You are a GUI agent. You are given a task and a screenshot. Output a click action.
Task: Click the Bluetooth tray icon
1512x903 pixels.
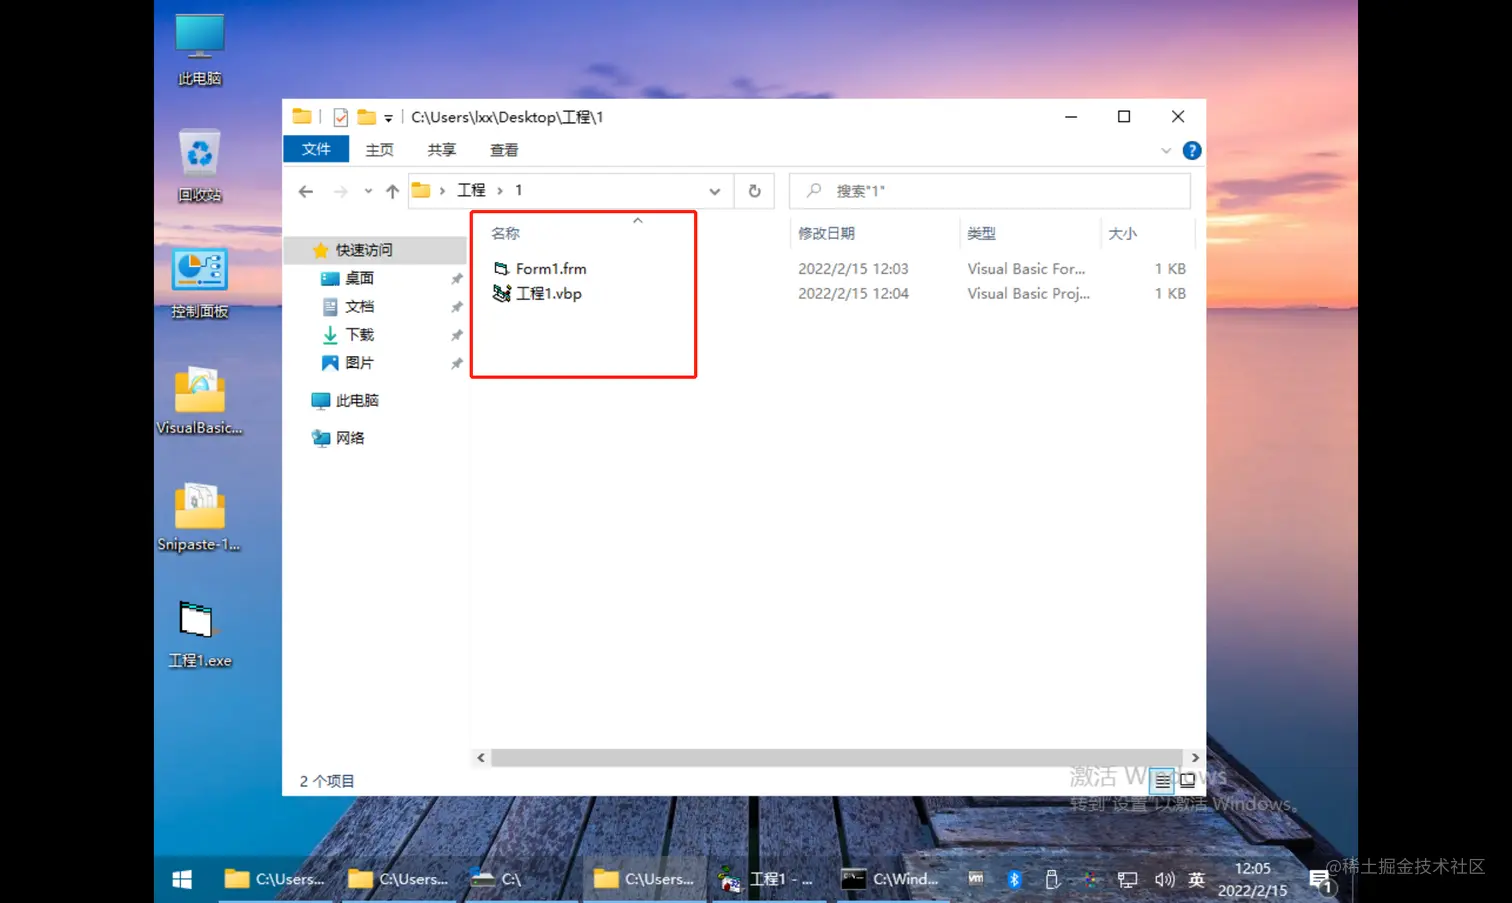(x=1014, y=879)
